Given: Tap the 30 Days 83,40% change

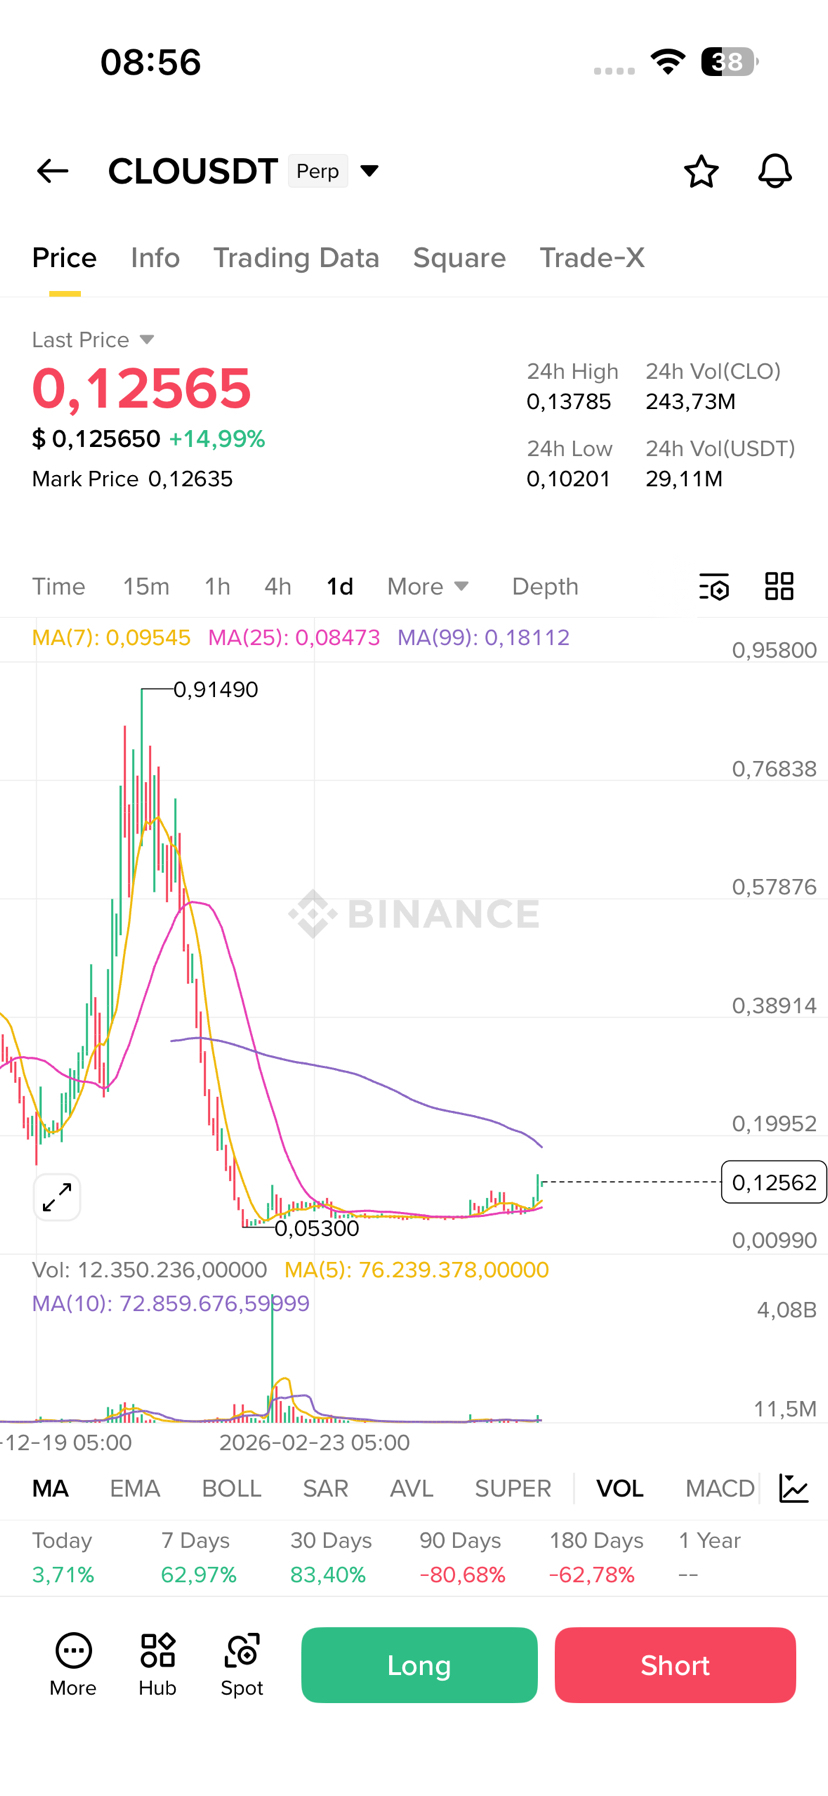Looking at the screenshot, I should 331,1558.
